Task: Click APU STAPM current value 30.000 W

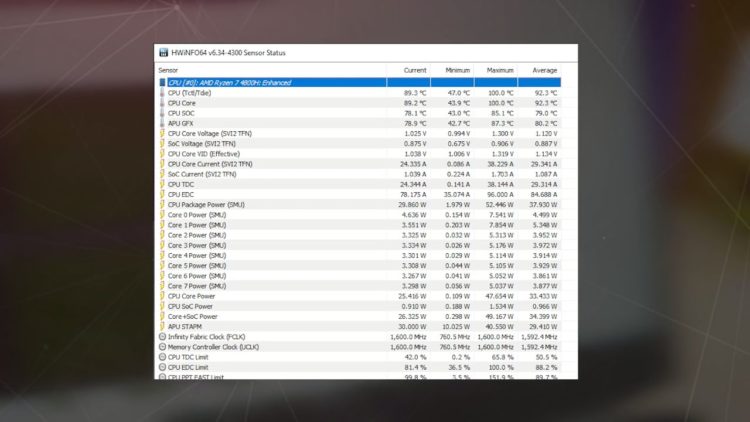Action: click(x=412, y=326)
